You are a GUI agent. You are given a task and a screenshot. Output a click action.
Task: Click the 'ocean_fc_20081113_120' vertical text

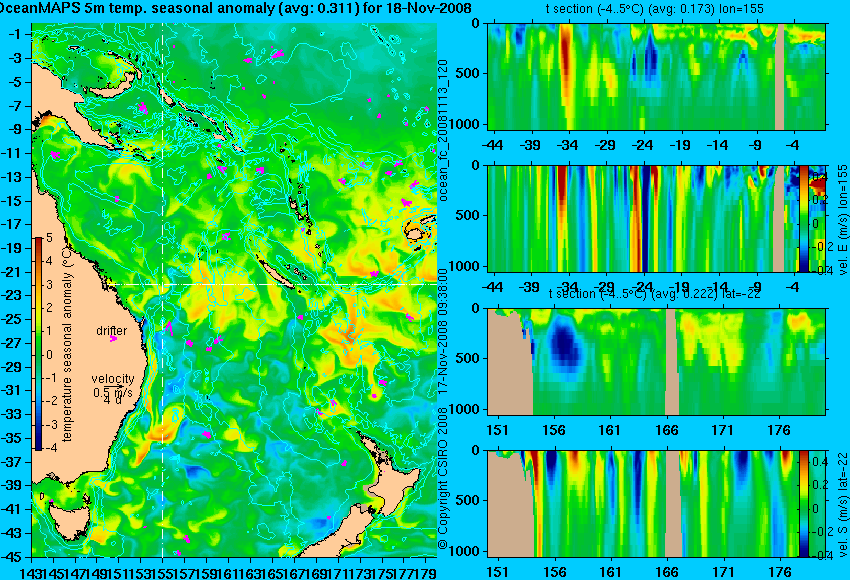(443, 131)
